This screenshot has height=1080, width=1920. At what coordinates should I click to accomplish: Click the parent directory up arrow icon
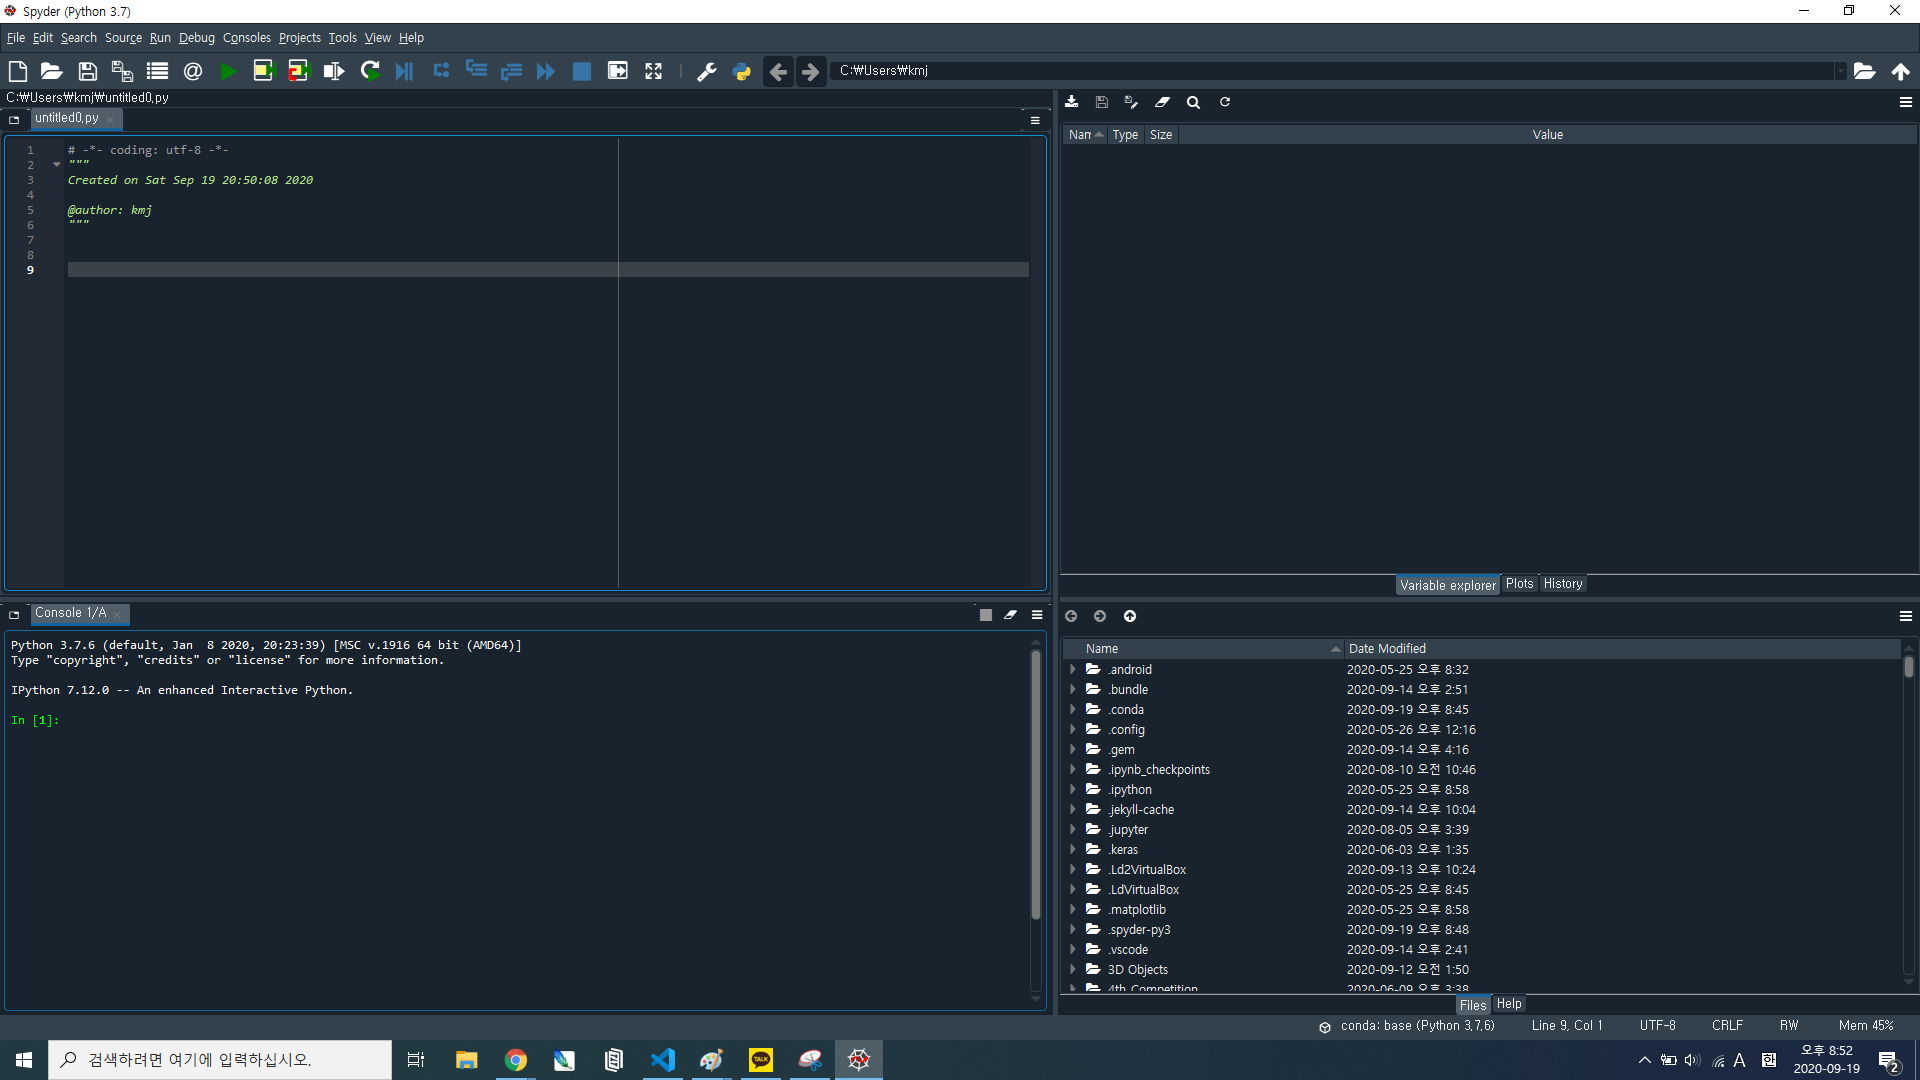(1900, 71)
